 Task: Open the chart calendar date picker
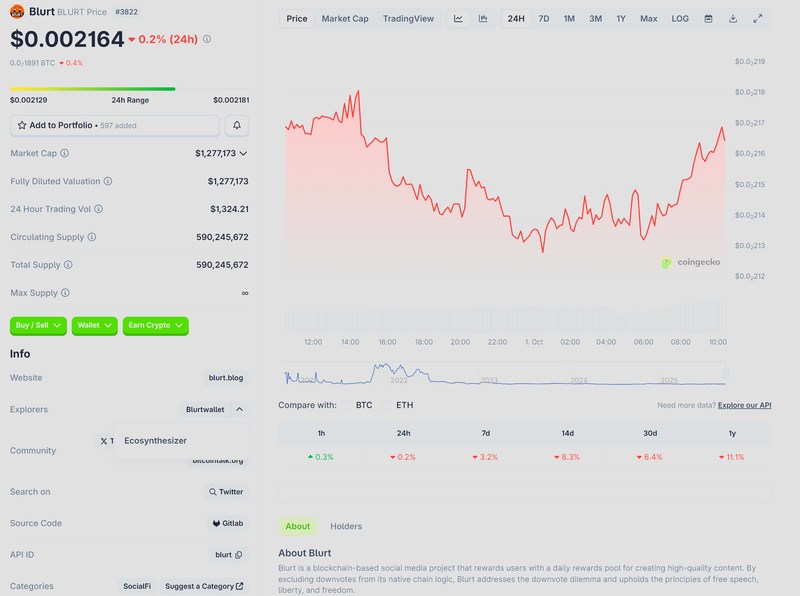pyautogui.click(x=708, y=19)
